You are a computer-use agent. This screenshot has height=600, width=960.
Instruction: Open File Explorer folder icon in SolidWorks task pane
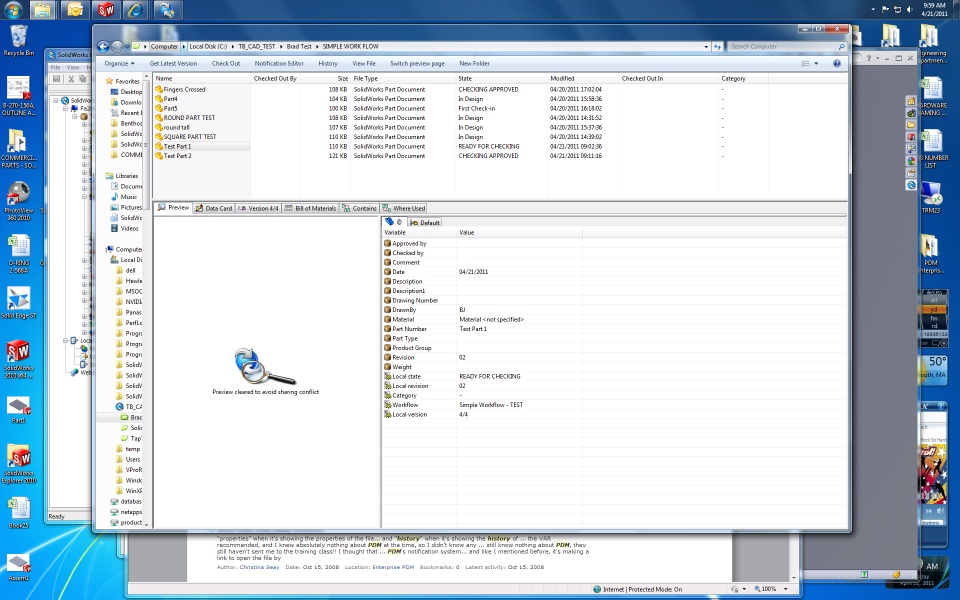pyautogui.click(x=911, y=125)
